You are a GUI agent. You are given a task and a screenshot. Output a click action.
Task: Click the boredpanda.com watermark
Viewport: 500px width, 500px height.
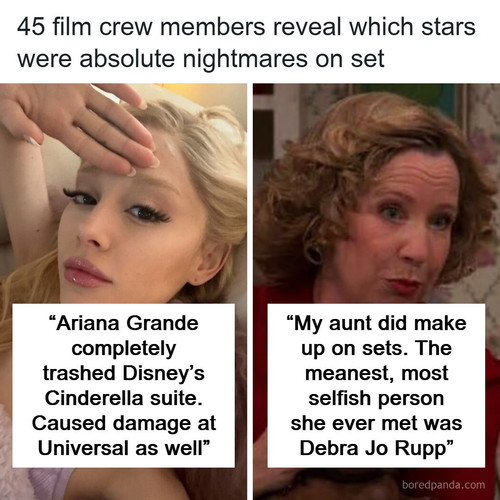click(x=444, y=484)
